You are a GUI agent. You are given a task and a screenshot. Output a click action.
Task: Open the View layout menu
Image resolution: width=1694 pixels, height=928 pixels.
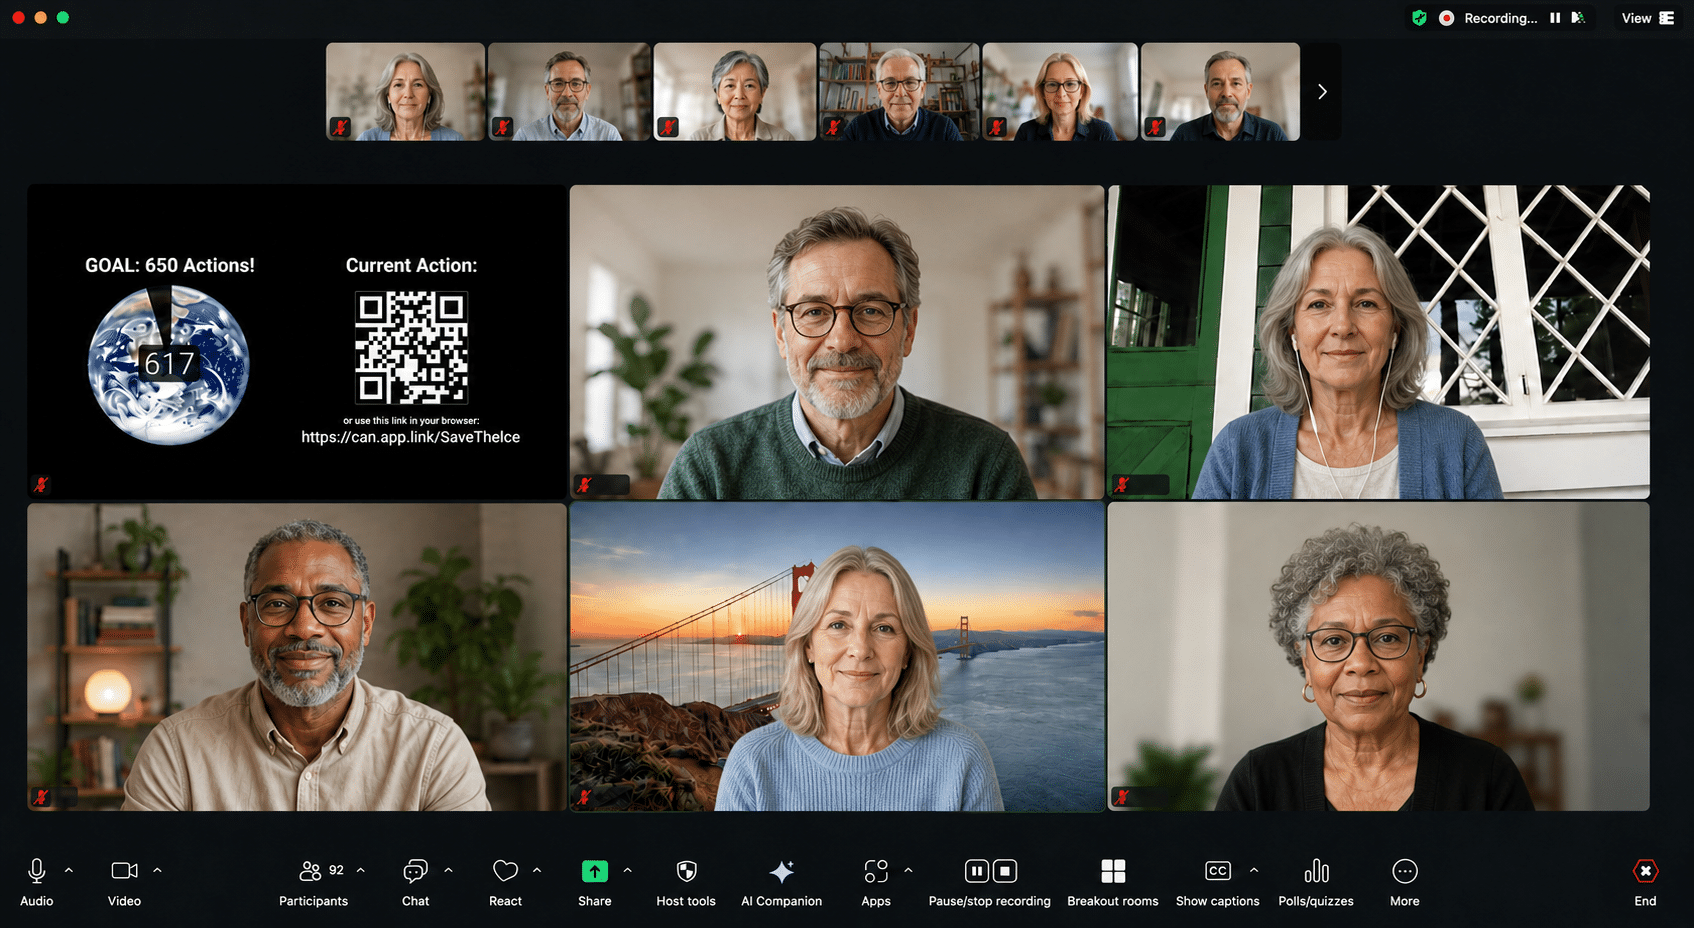pyautogui.click(x=1647, y=18)
